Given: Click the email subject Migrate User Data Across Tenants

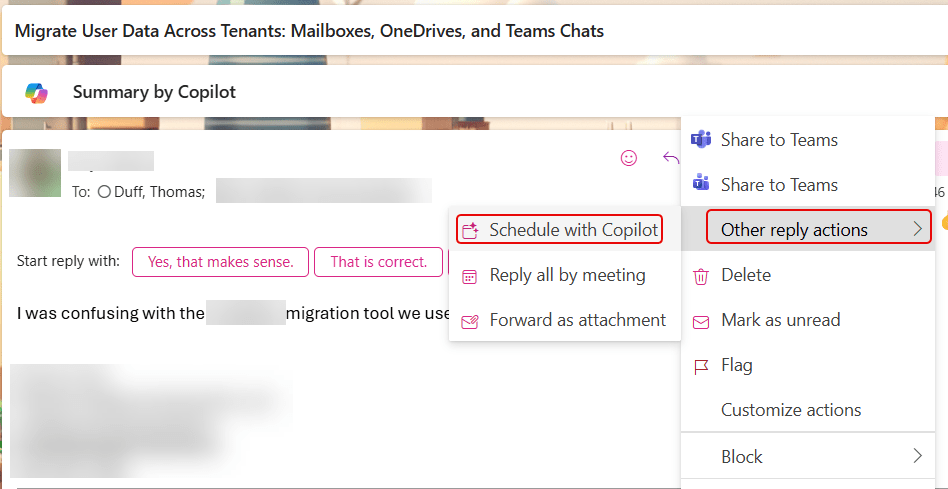Looking at the screenshot, I should pos(309,31).
